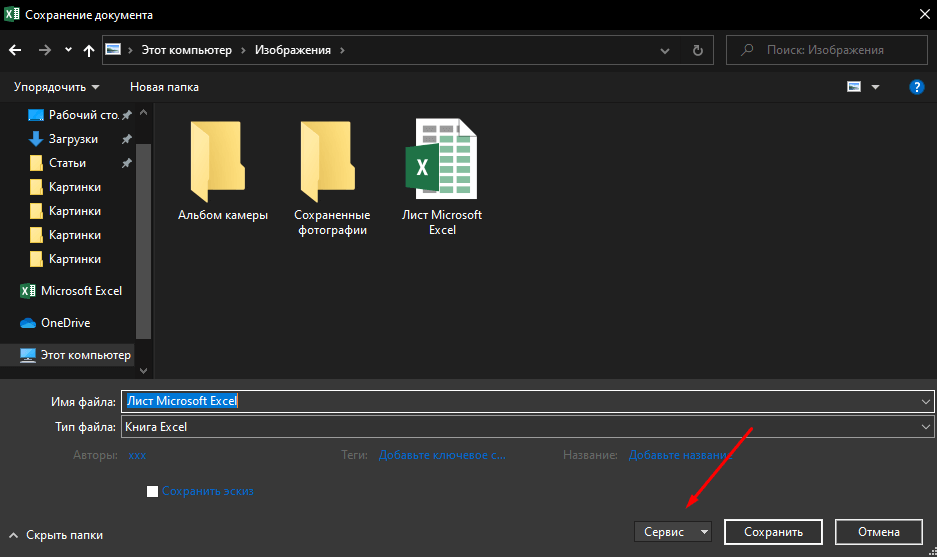Refresh the Изображения folder view
The width and height of the screenshot is (937, 557).
pyautogui.click(x=697, y=50)
